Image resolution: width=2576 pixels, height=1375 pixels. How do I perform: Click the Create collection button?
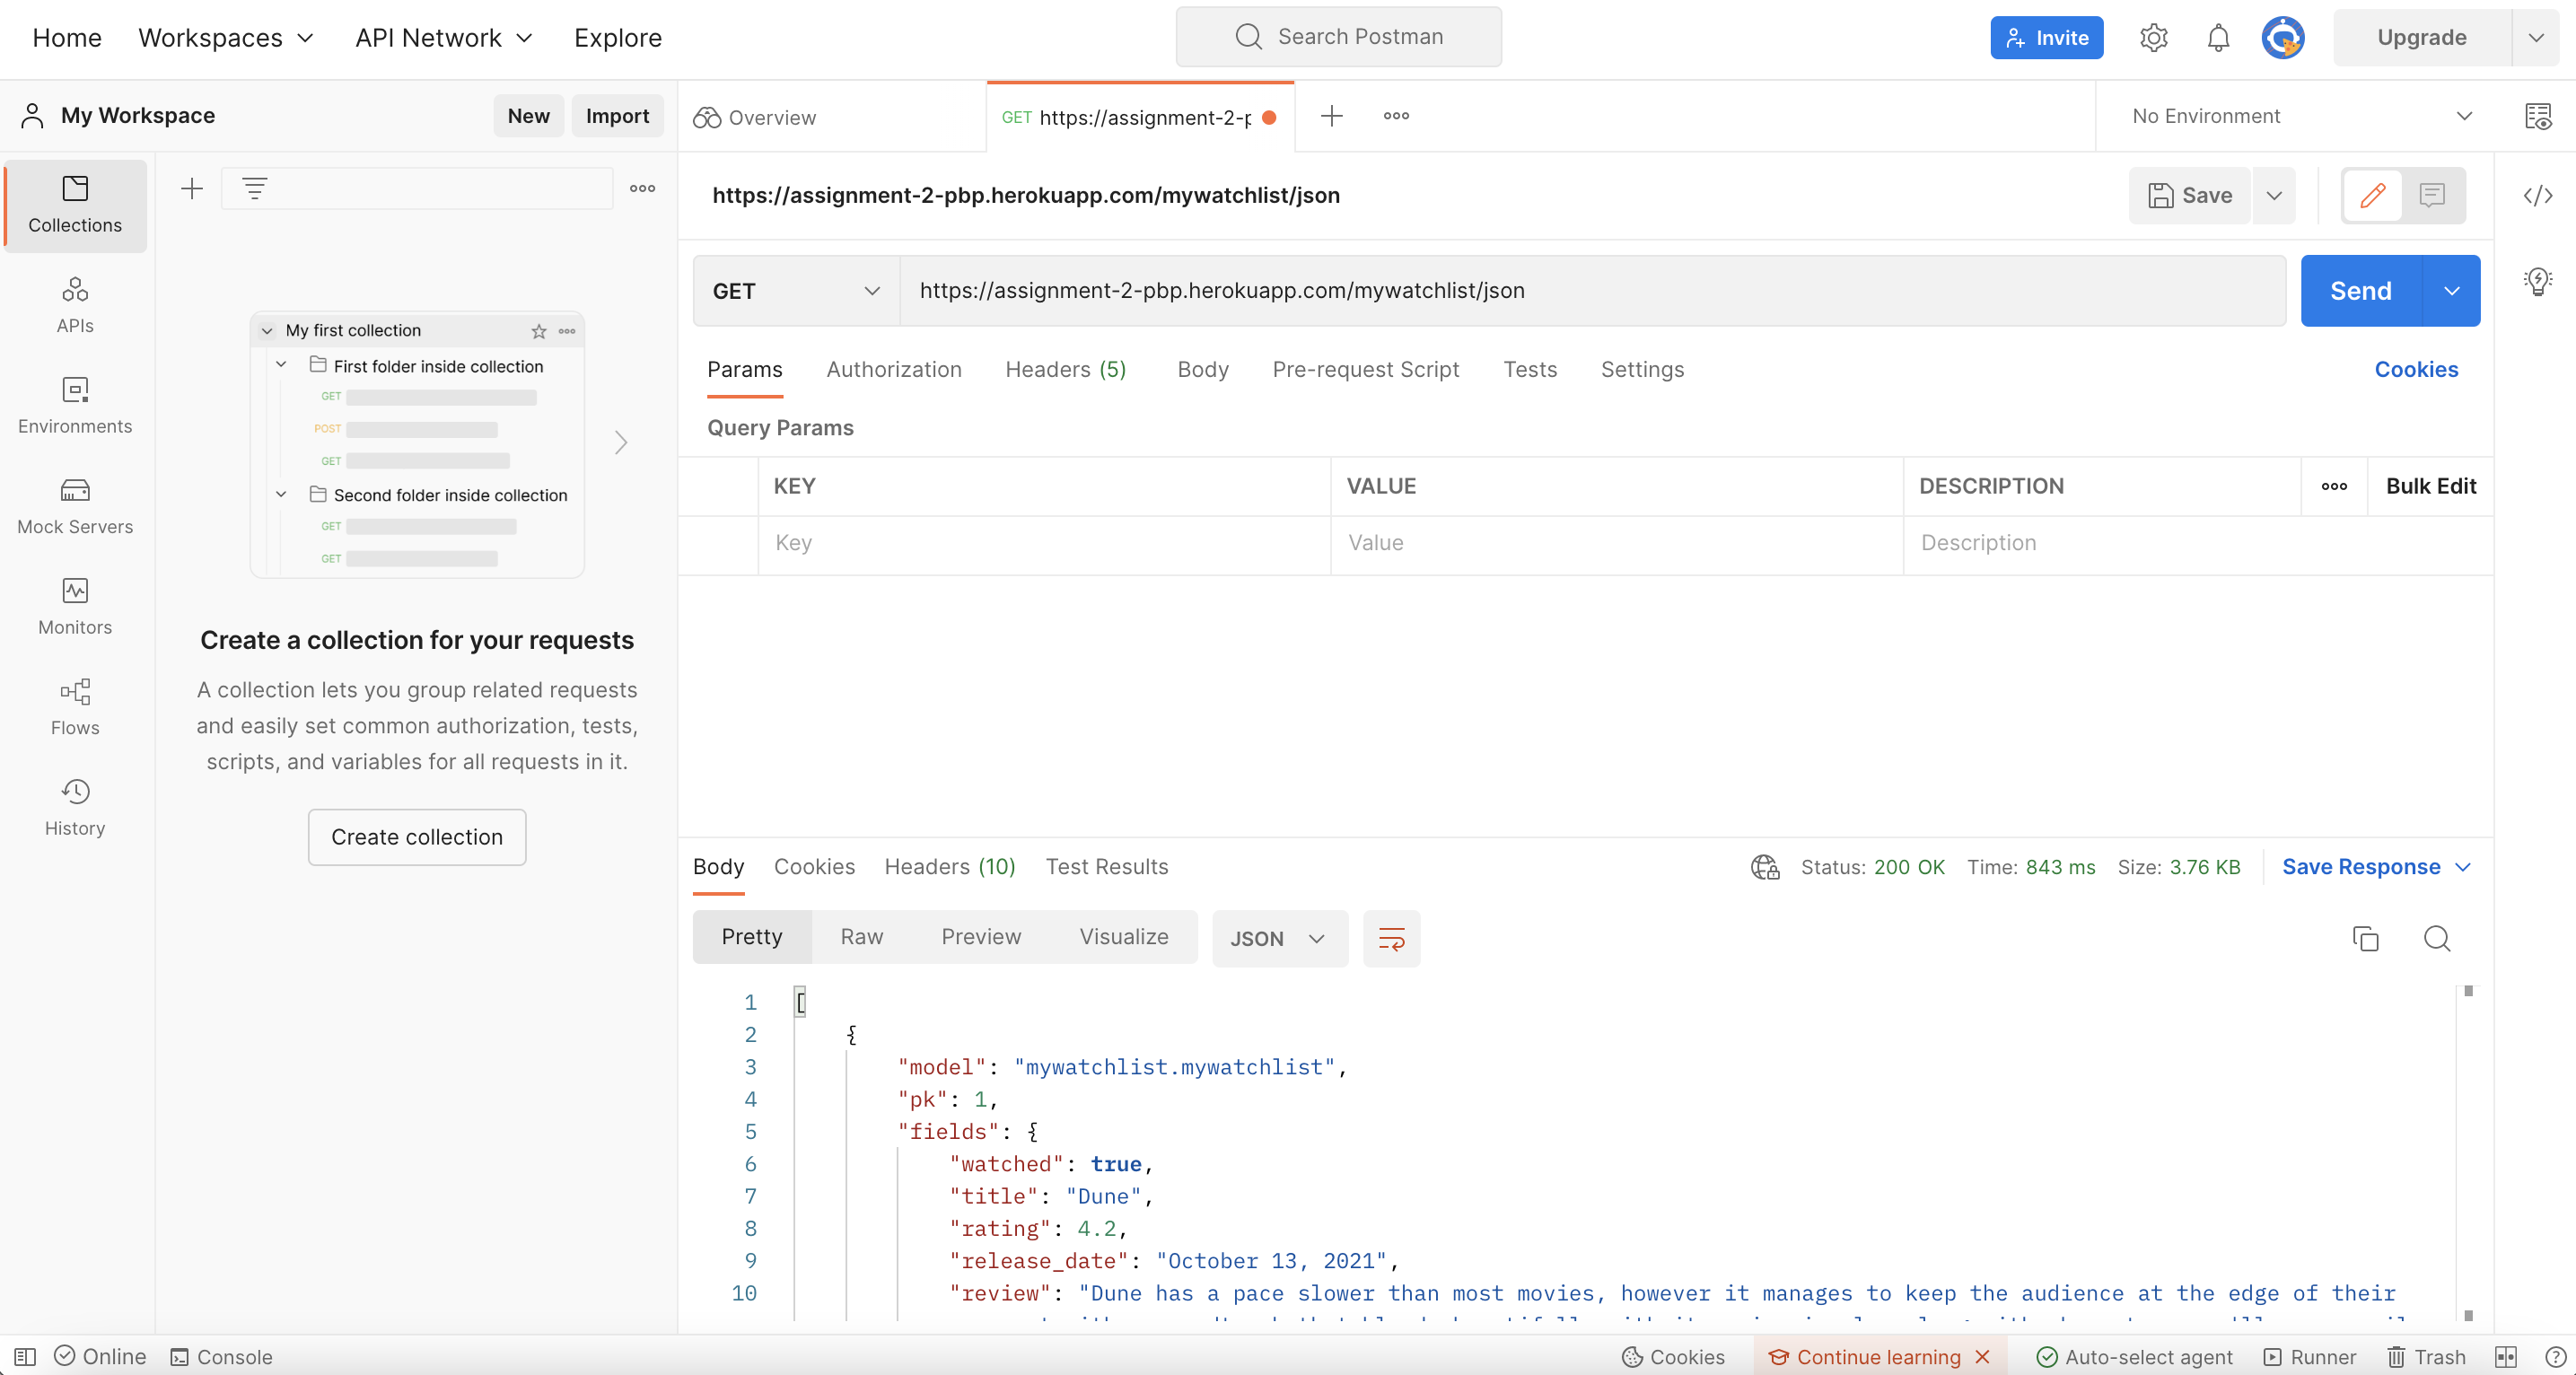(416, 837)
